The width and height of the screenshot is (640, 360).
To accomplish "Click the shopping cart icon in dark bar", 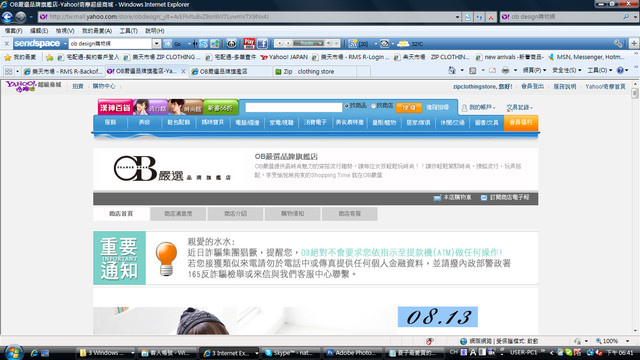I will click(437, 198).
